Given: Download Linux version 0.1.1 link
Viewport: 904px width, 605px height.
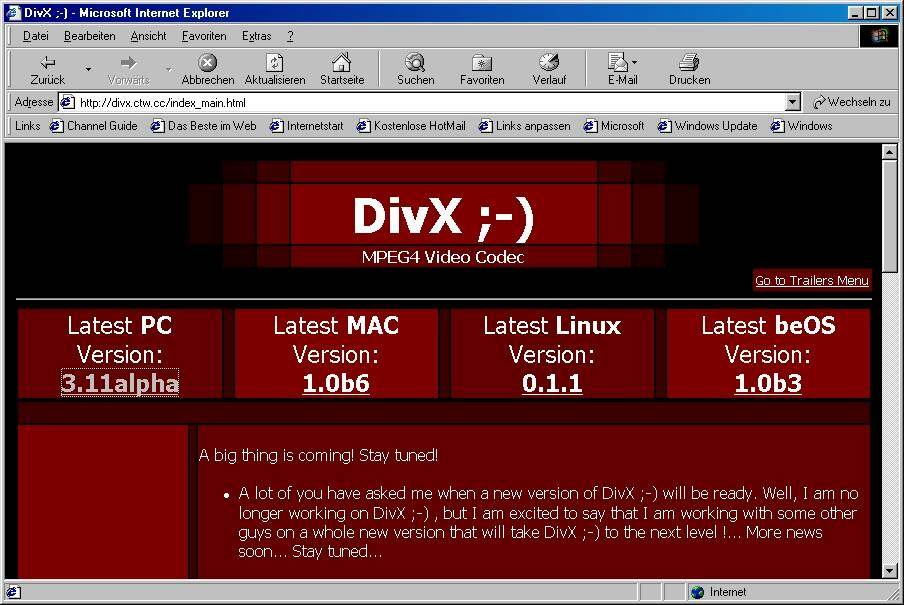Looking at the screenshot, I should point(552,383).
